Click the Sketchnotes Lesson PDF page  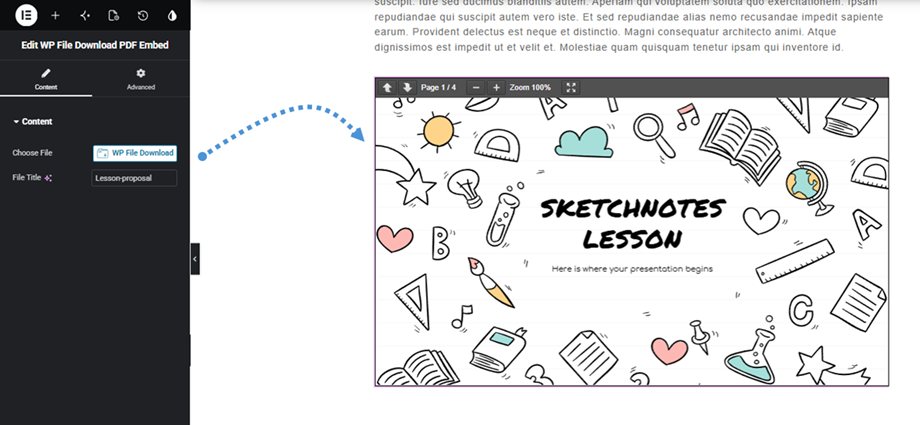pyautogui.click(x=632, y=242)
